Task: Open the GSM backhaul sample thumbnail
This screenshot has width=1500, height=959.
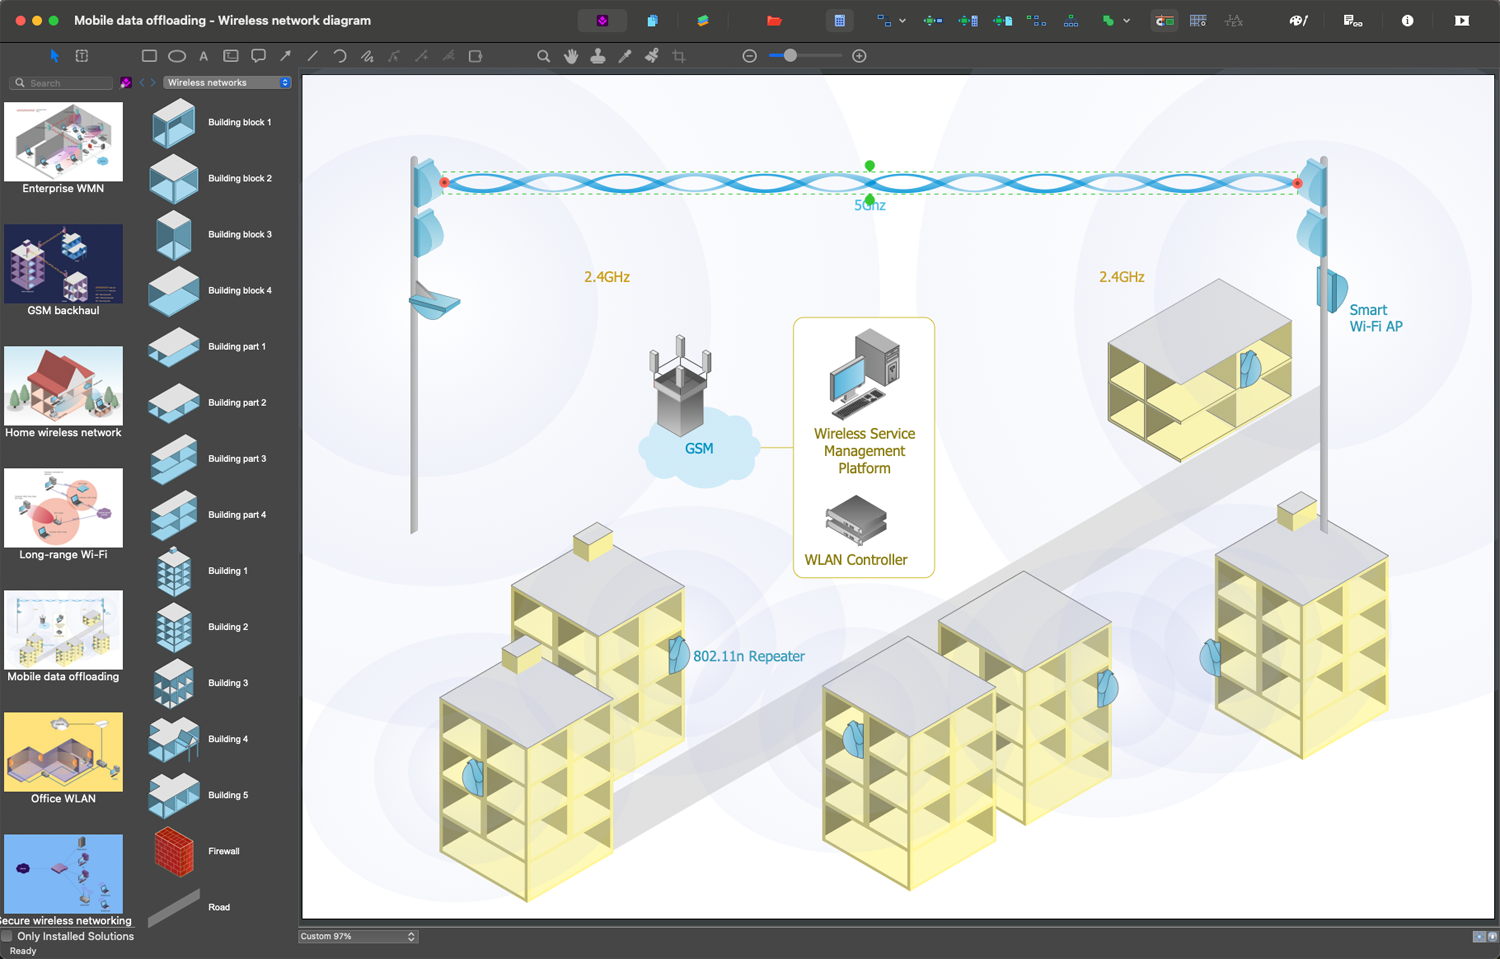Action: click(x=63, y=264)
